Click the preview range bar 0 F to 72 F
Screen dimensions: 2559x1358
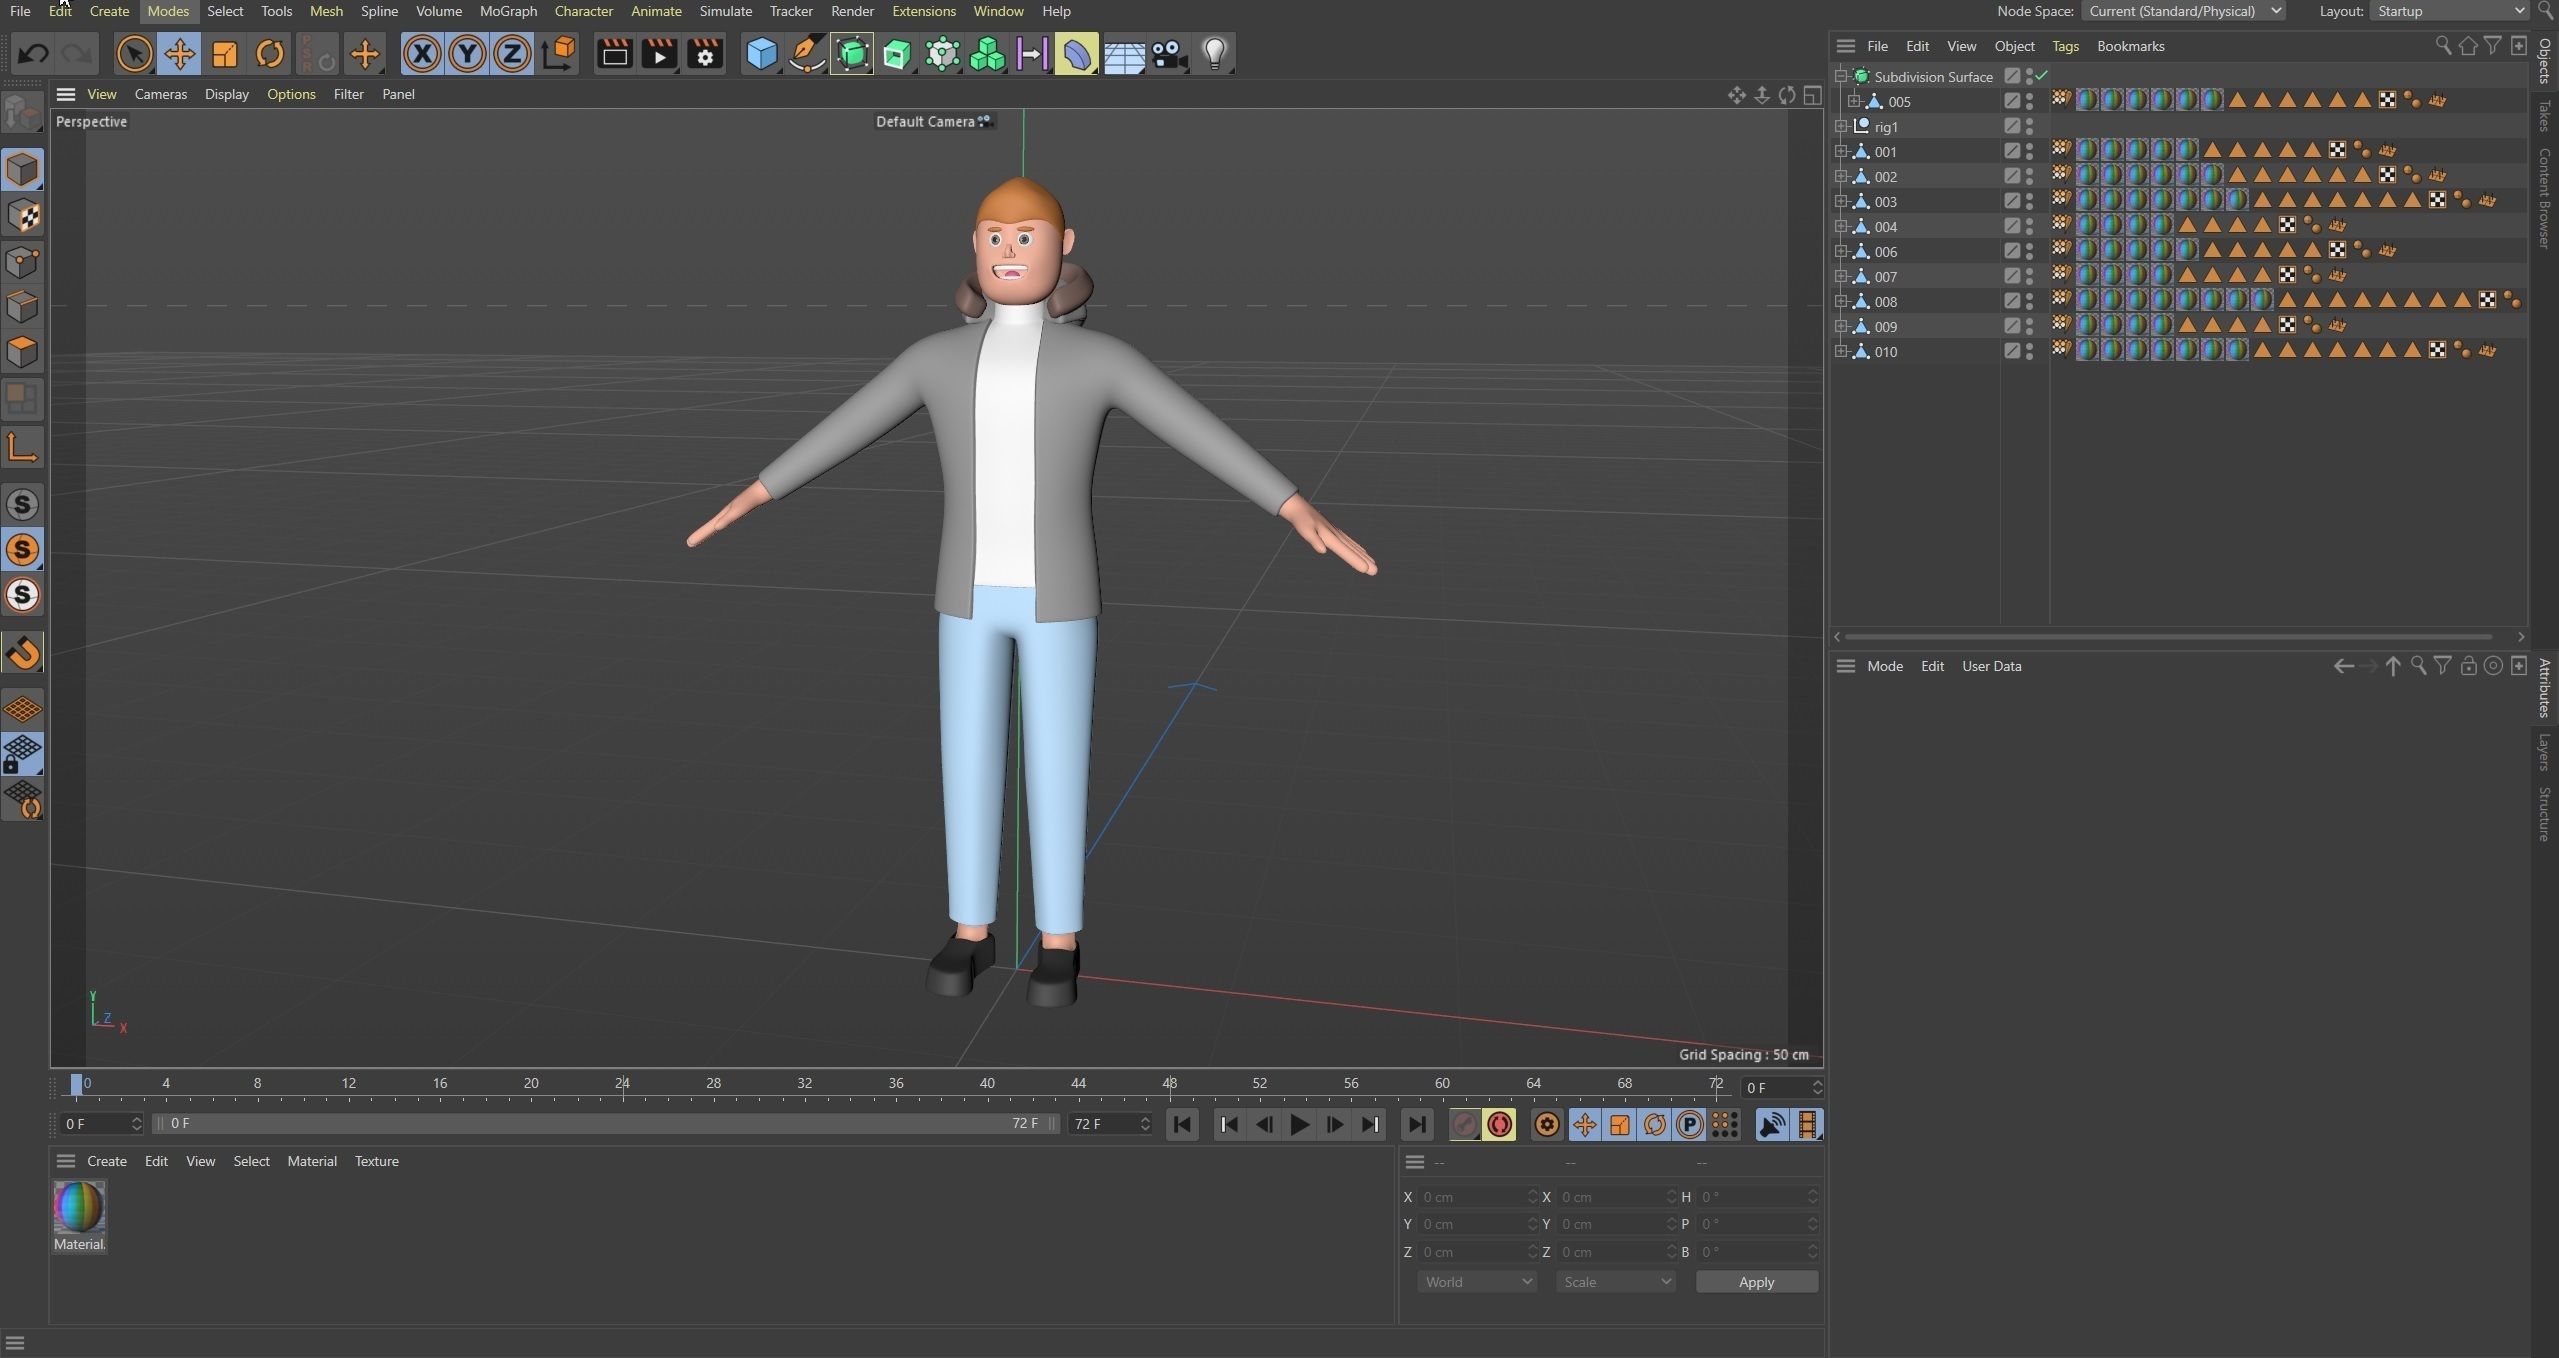tap(606, 1124)
